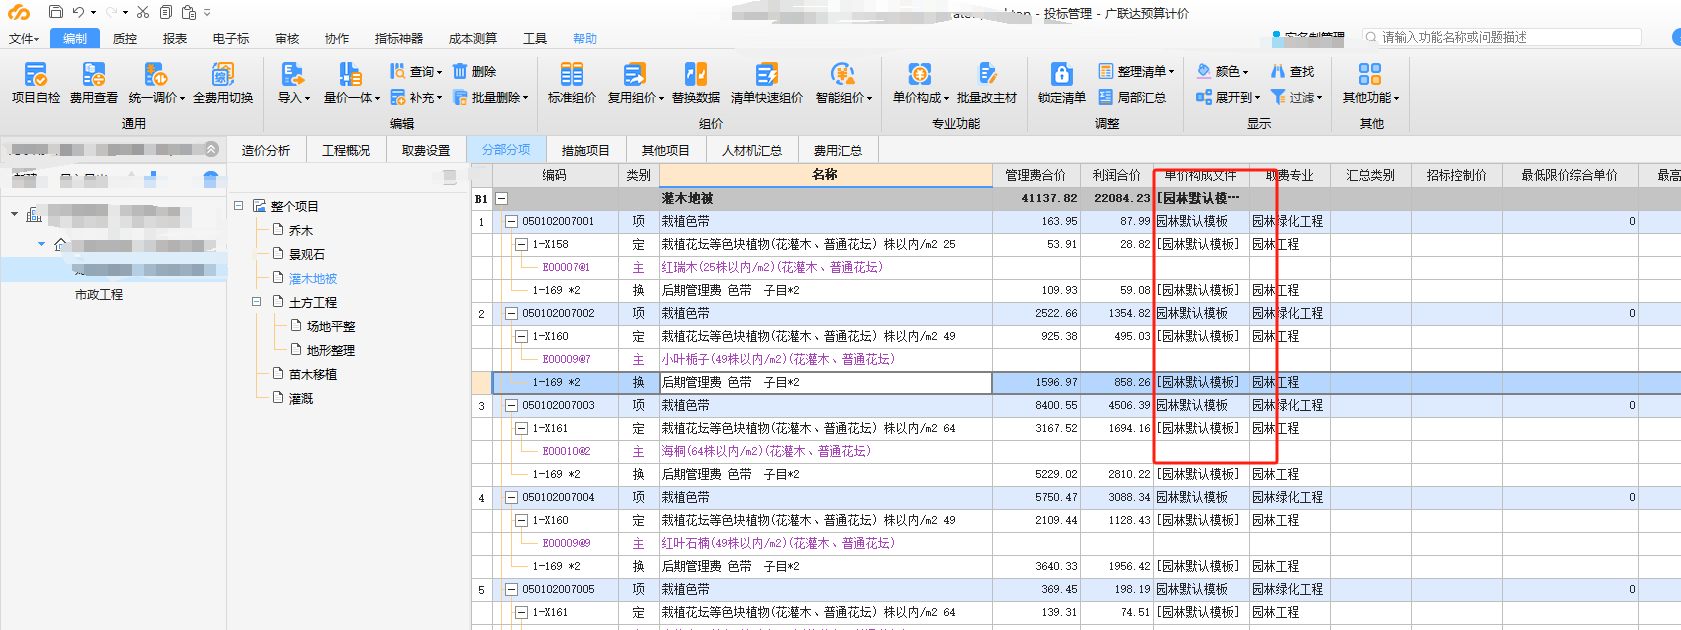Select the 红瑞木 material row text
The height and width of the screenshot is (630, 1681).
772,268
